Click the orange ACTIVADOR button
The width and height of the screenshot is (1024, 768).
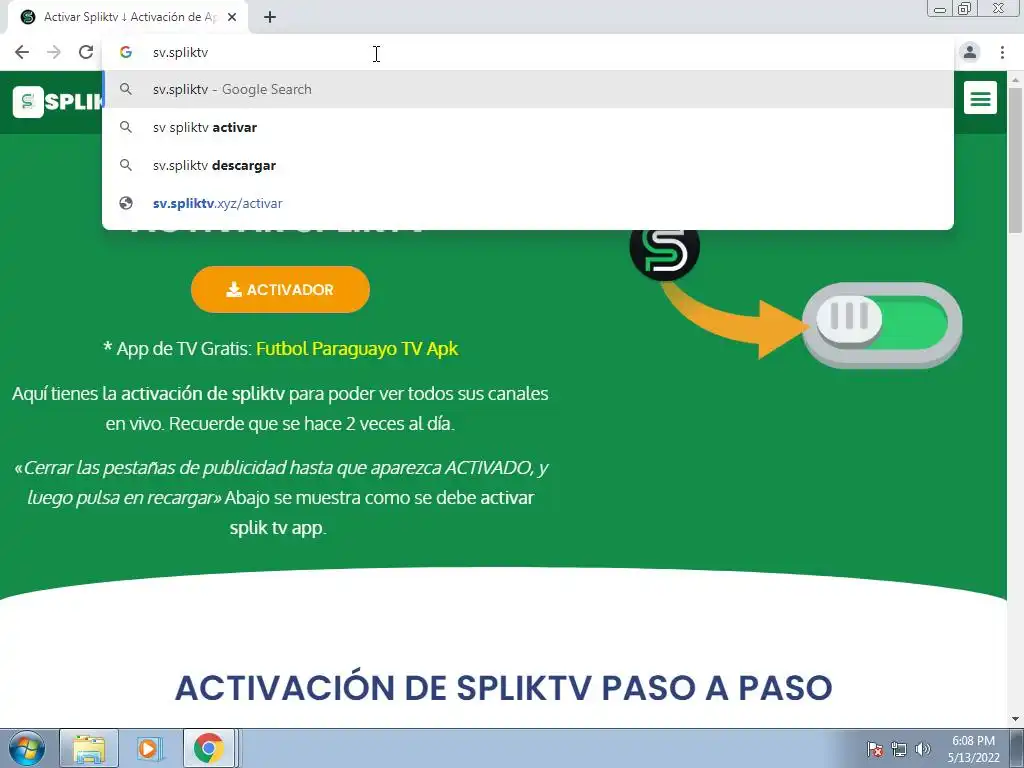pos(280,289)
